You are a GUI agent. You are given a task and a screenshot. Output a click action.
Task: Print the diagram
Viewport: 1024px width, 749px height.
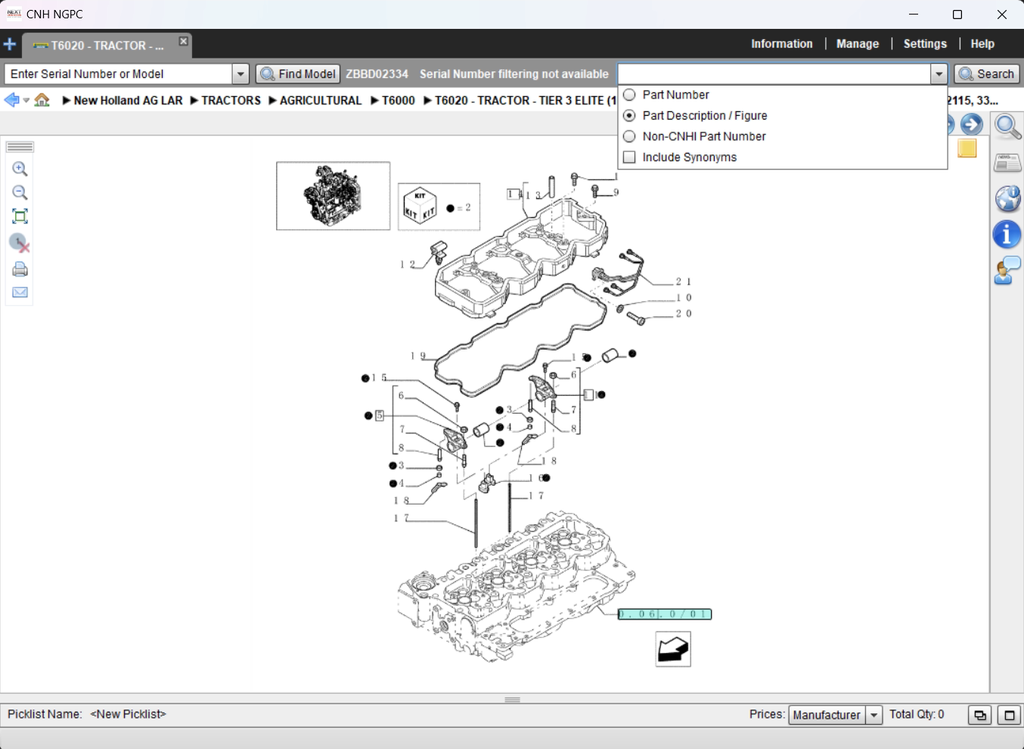20,269
